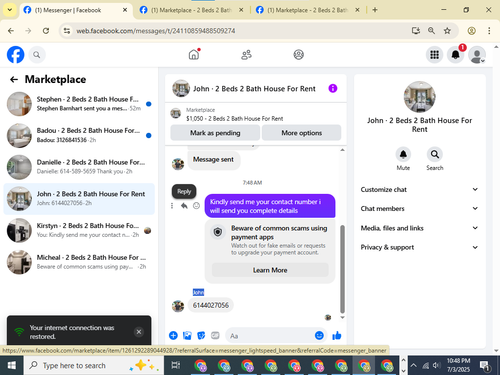Viewport: 500px width, 375px height.
Task: Click the reply arrow icon beside the message
Action: point(184,206)
